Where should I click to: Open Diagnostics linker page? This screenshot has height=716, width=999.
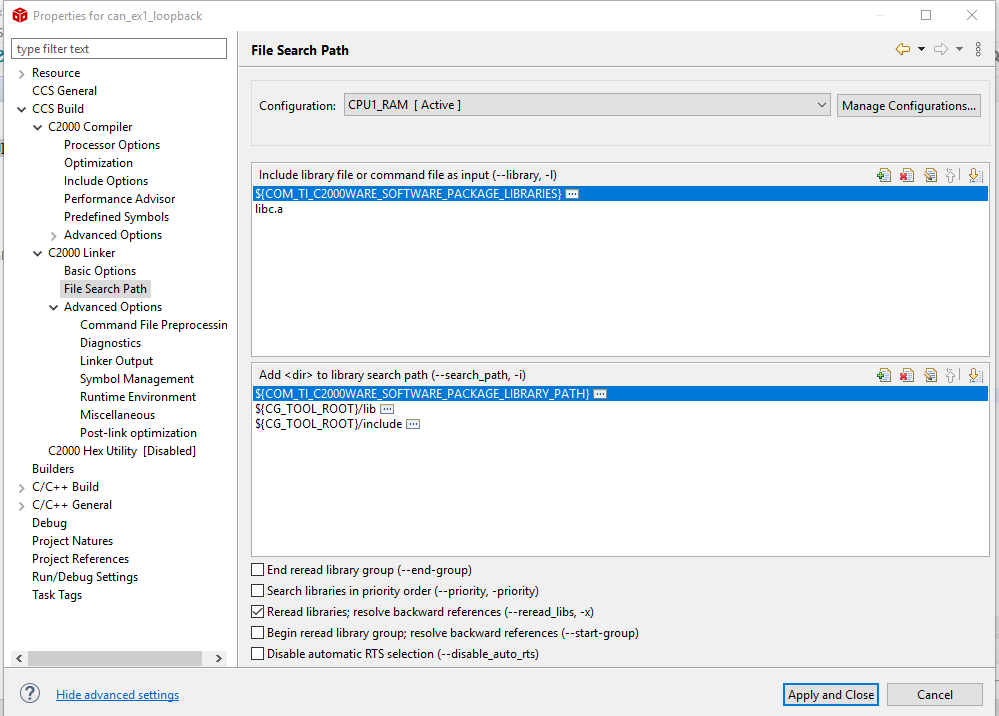click(x=110, y=343)
